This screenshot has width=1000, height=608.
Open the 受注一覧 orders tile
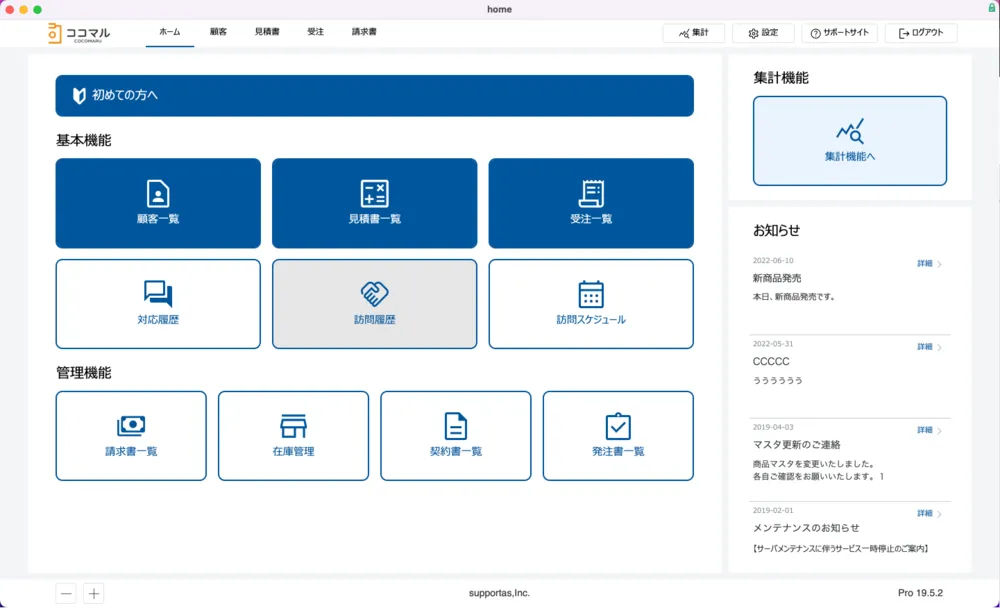590,203
